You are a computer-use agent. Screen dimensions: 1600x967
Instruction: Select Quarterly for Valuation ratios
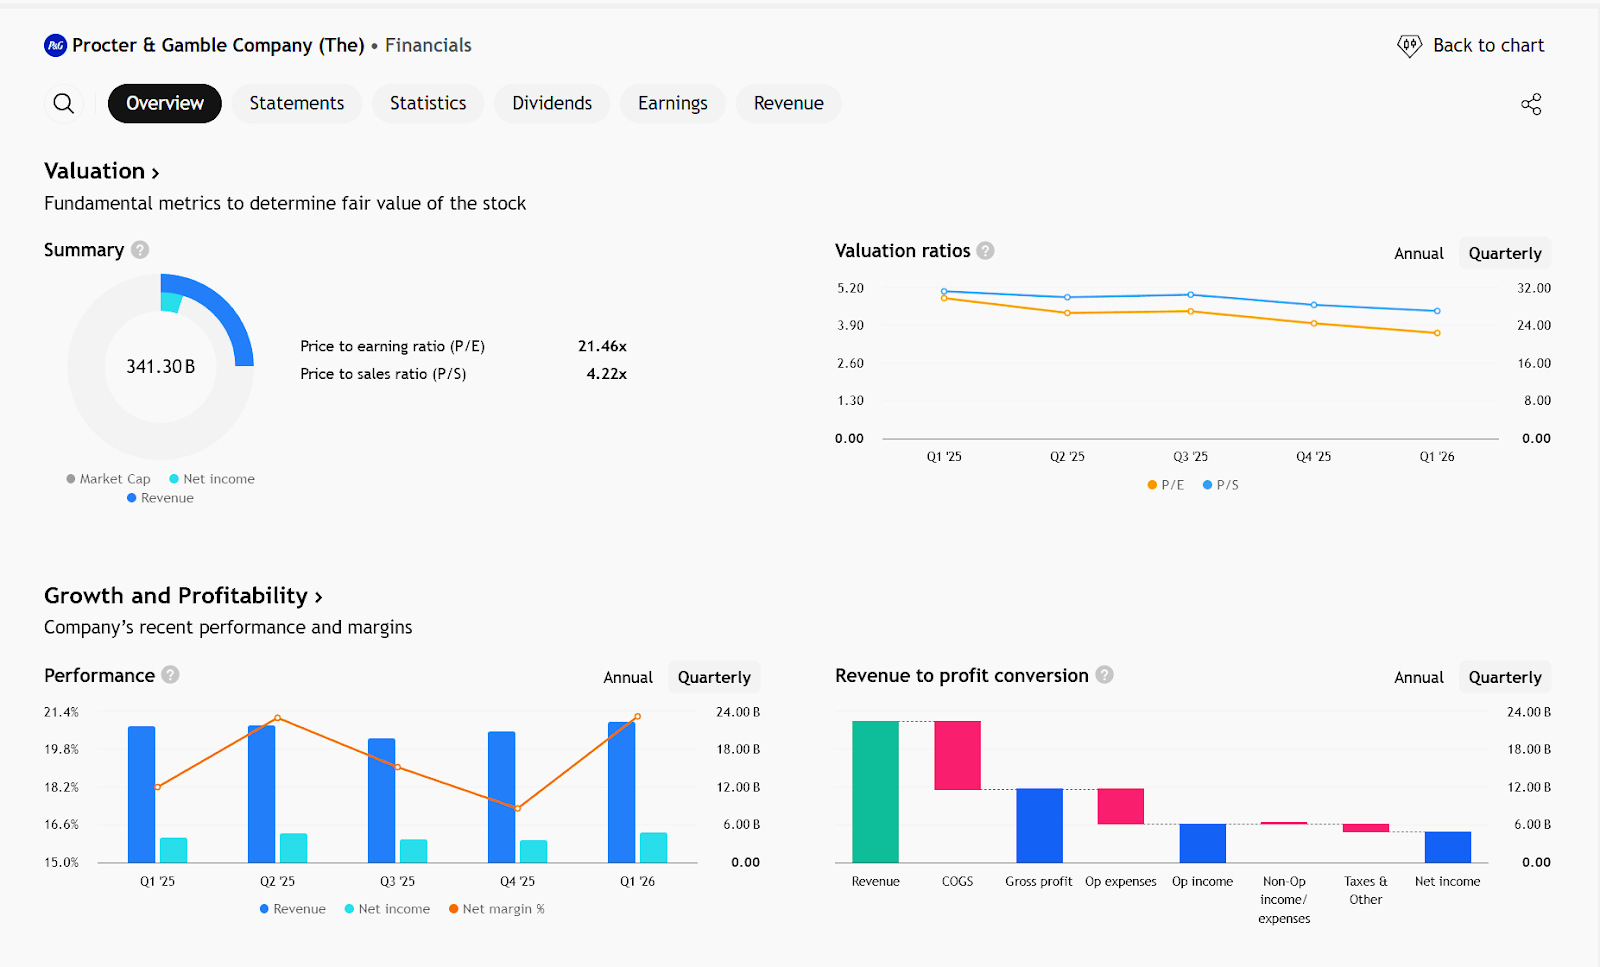pyautogui.click(x=1504, y=254)
